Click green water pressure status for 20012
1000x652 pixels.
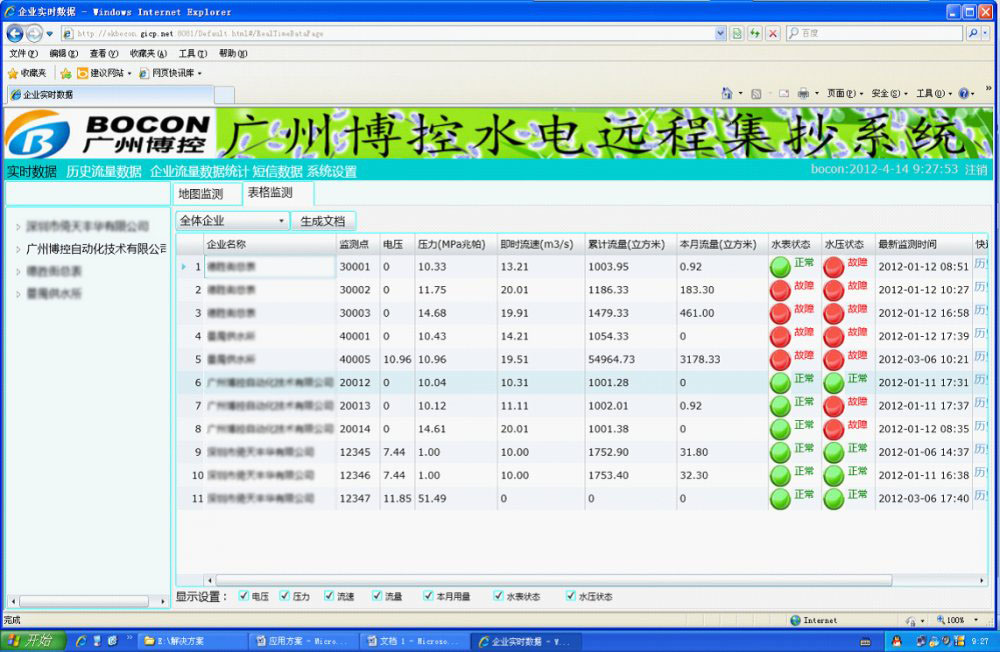pyautogui.click(x=834, y=383)
